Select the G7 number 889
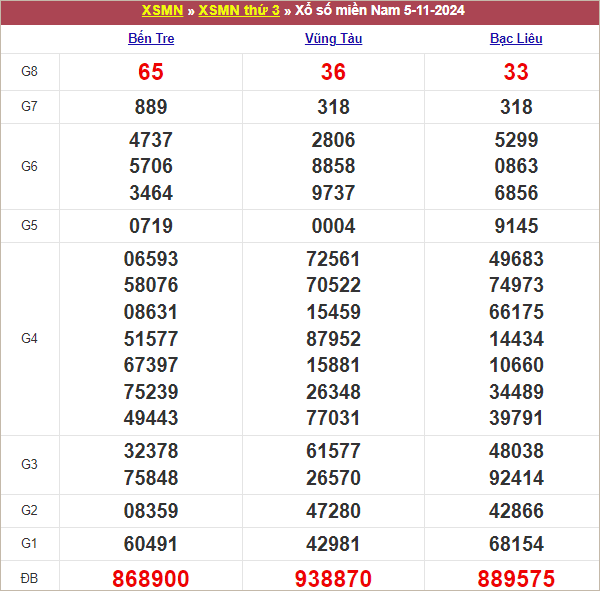Screen dimensions: 600x591 (x=151, y=107)
